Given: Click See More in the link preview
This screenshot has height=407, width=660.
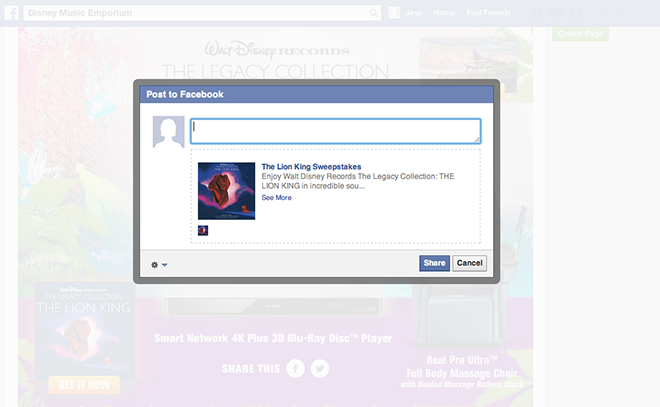Looking at the screenshot, I should [276, 197].
